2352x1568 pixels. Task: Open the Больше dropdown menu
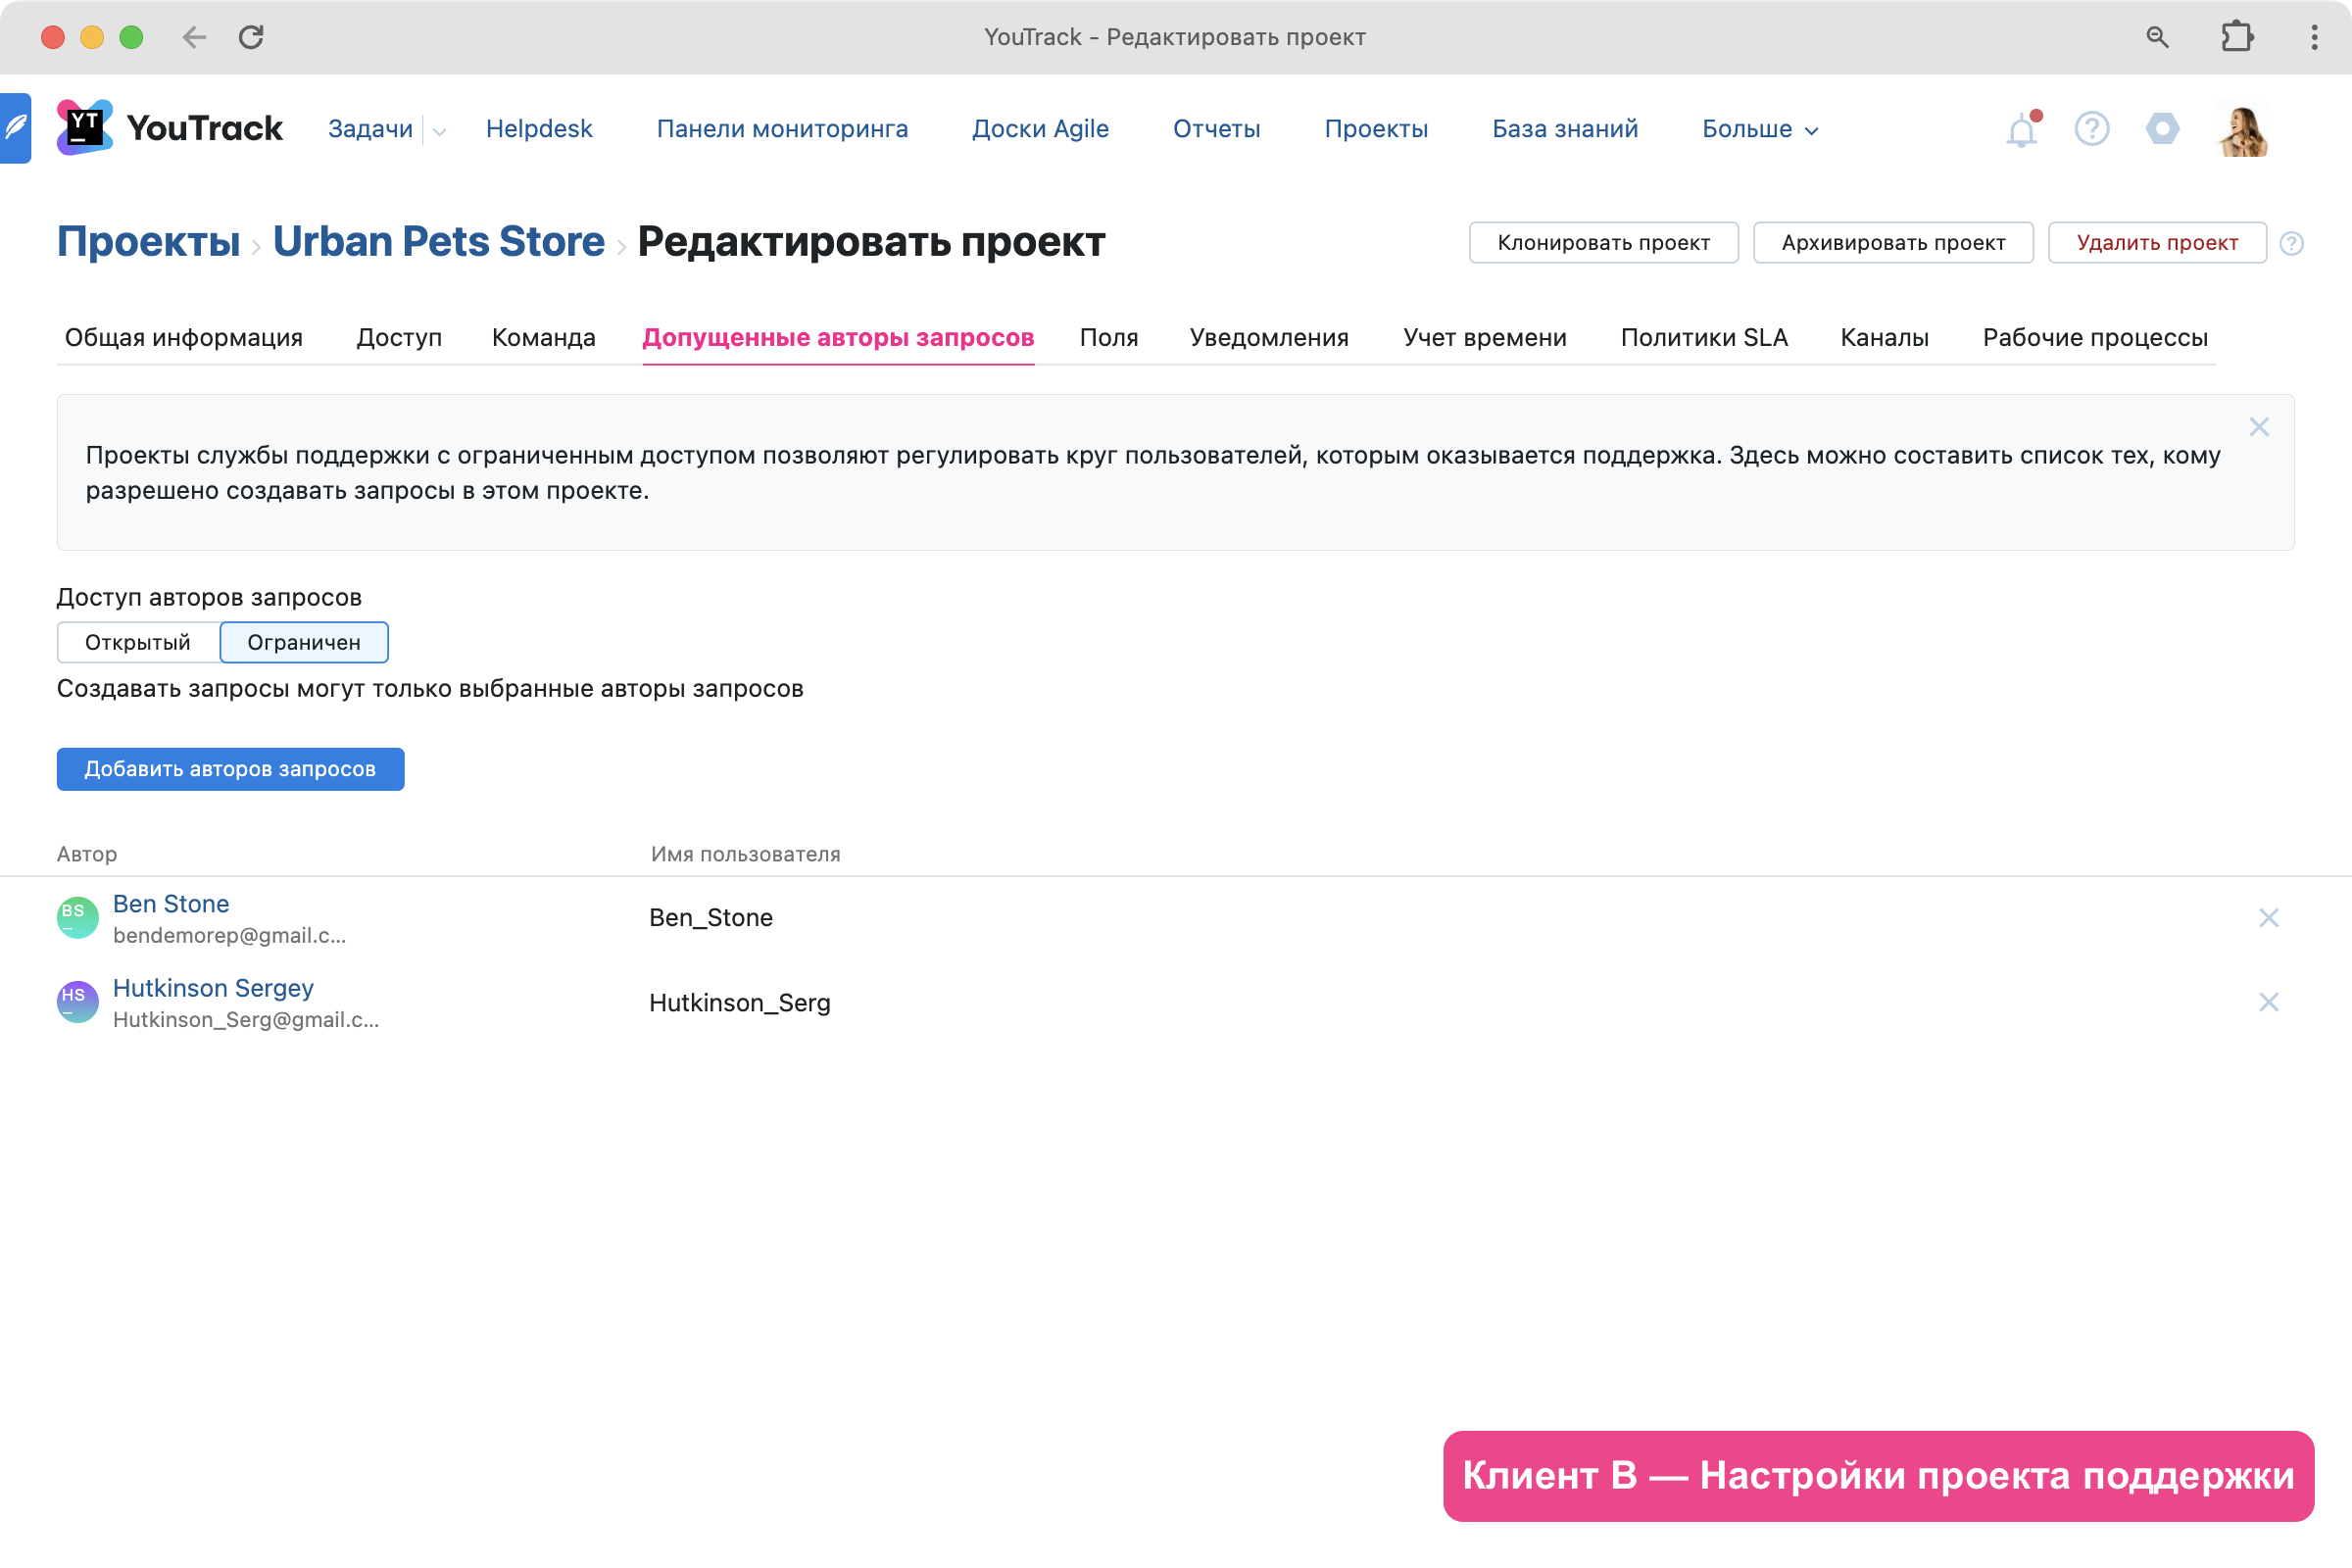(1759, 129)
